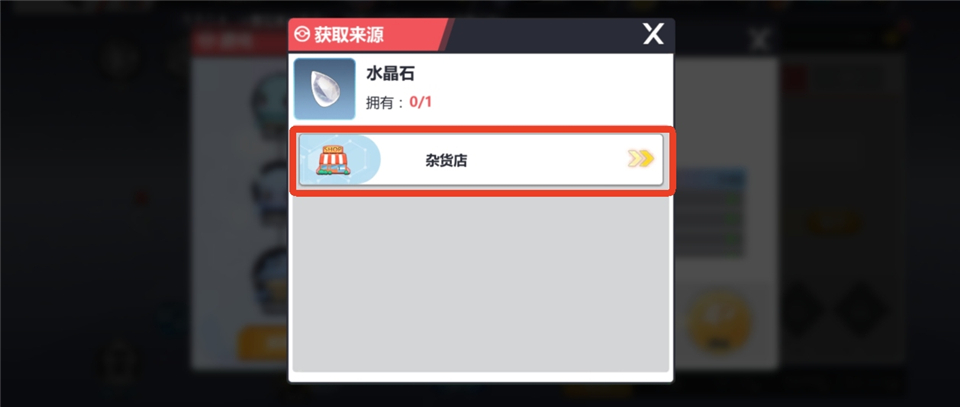Click the topmost blurred round avatar behind dialog

[x=269, y=102]
